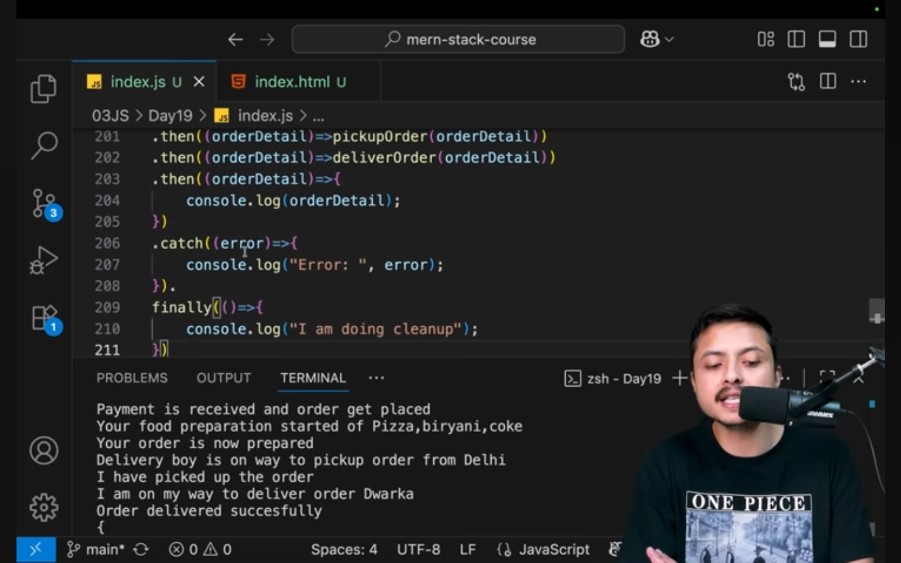Select the 03JS breadcrumb folder
The height and width of the screenshot is (563, 901).
click(x=110, y=115)
